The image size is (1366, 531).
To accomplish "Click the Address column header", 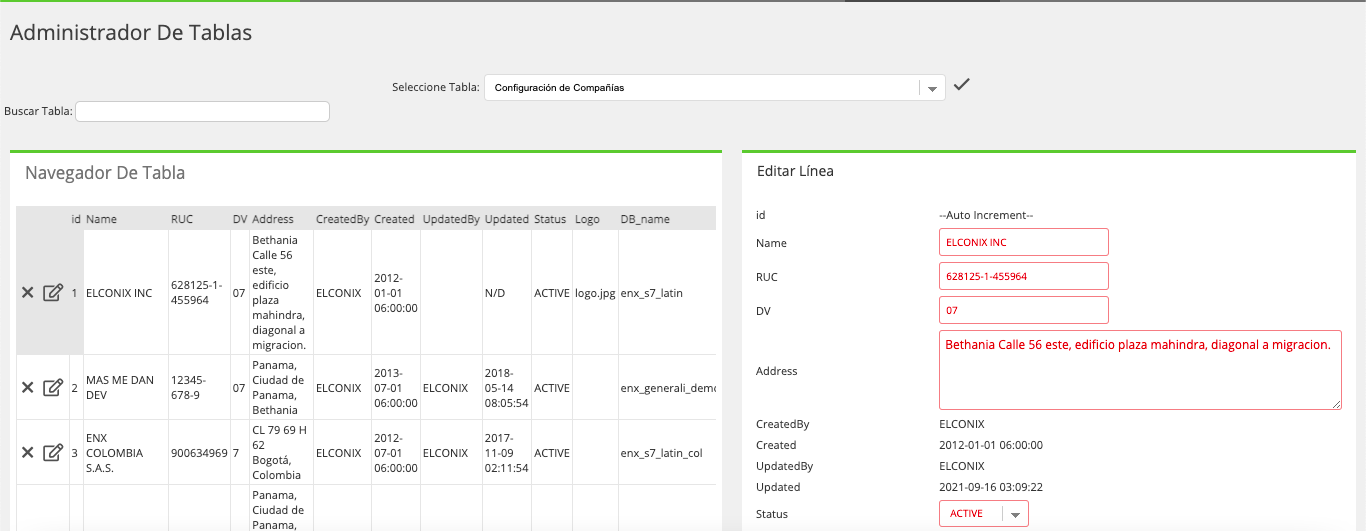I will pyautogui.click(x=273, y=219).
